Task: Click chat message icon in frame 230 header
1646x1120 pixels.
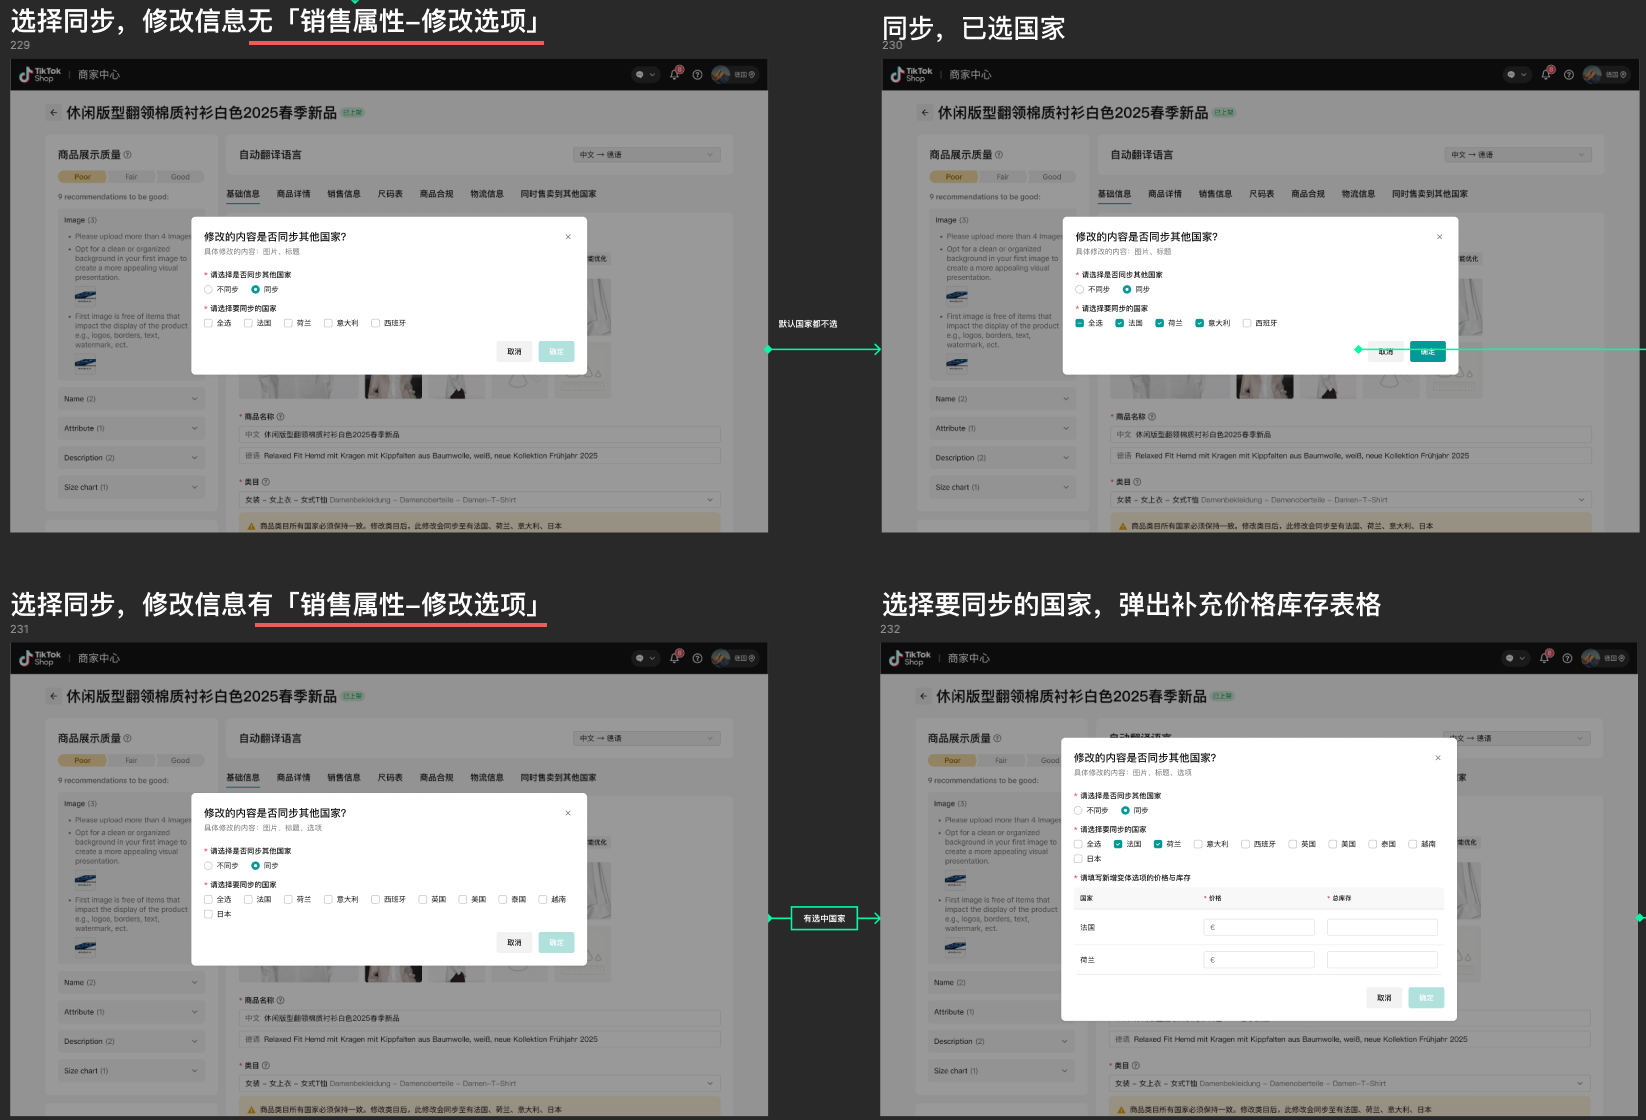Action: coord(1511,75)
